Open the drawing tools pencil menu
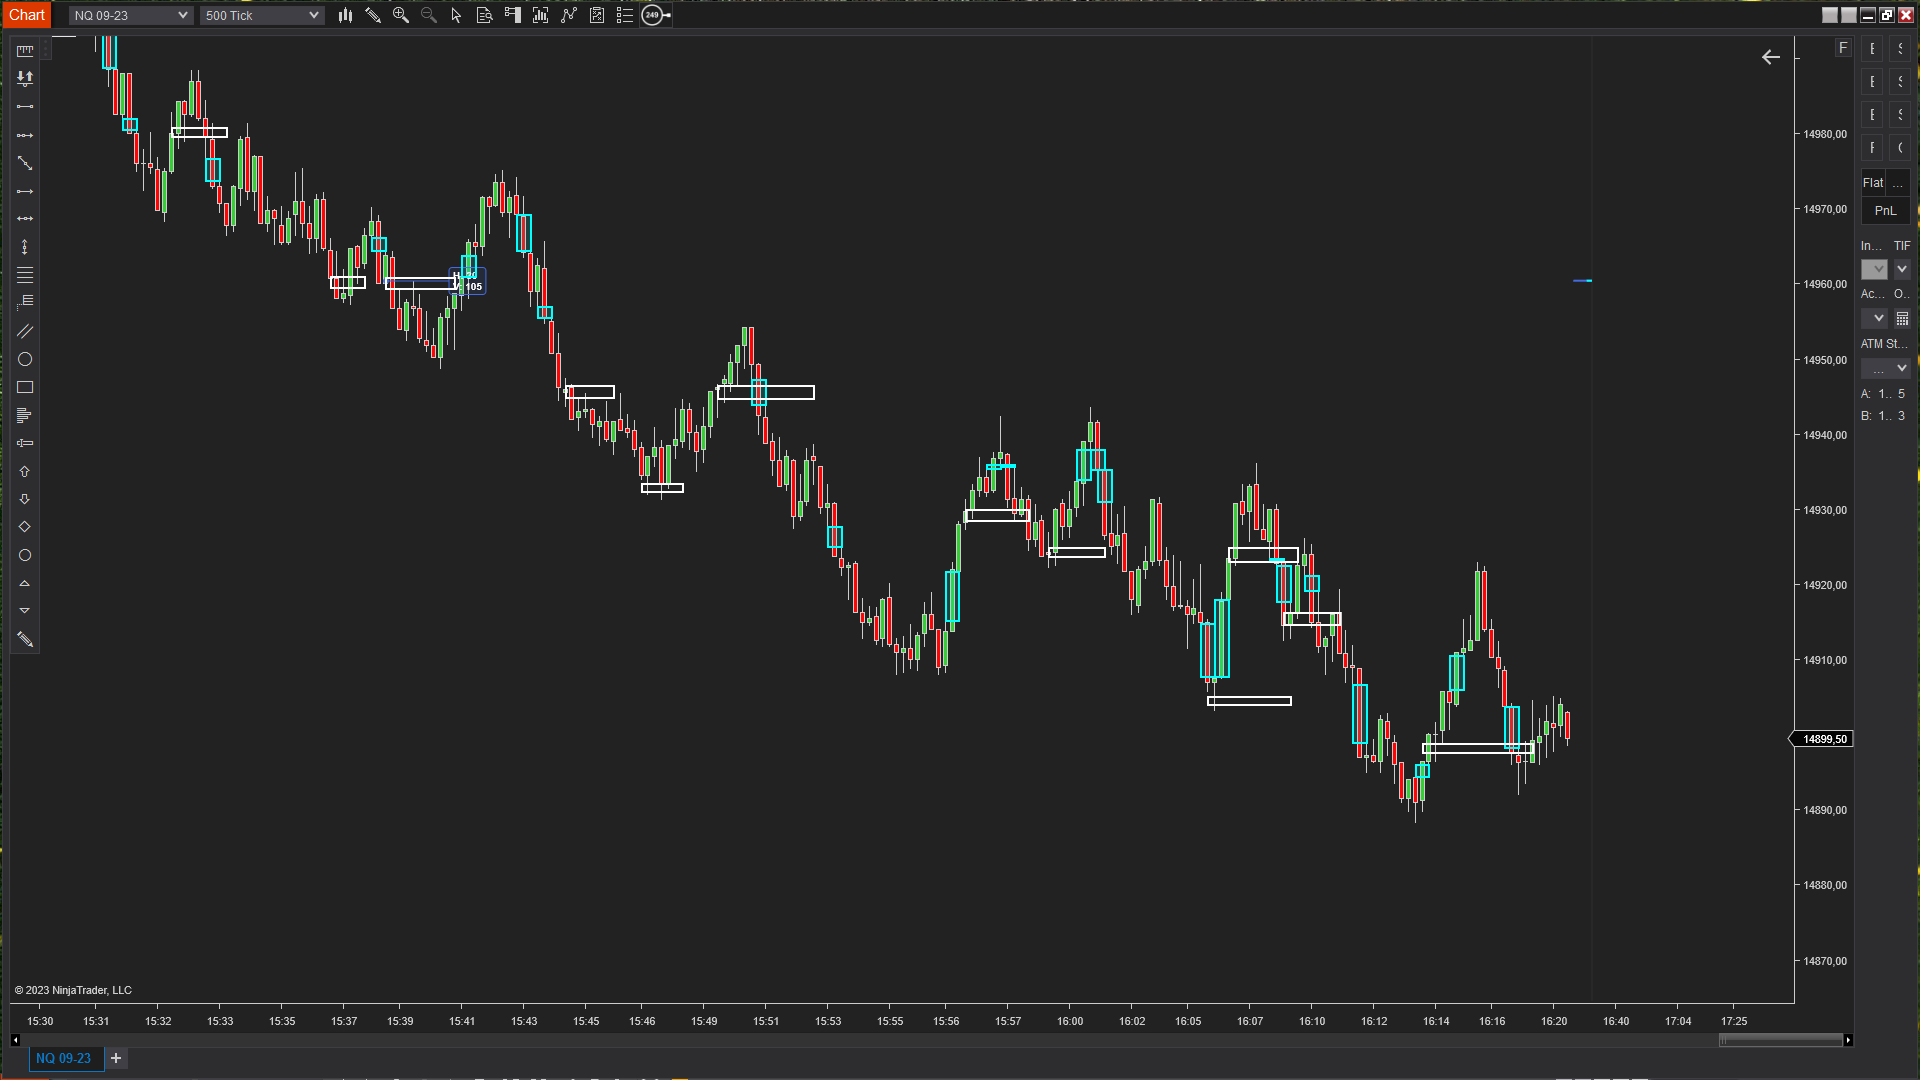This screenshot has width=1920, height=1080. pos(373,15)
